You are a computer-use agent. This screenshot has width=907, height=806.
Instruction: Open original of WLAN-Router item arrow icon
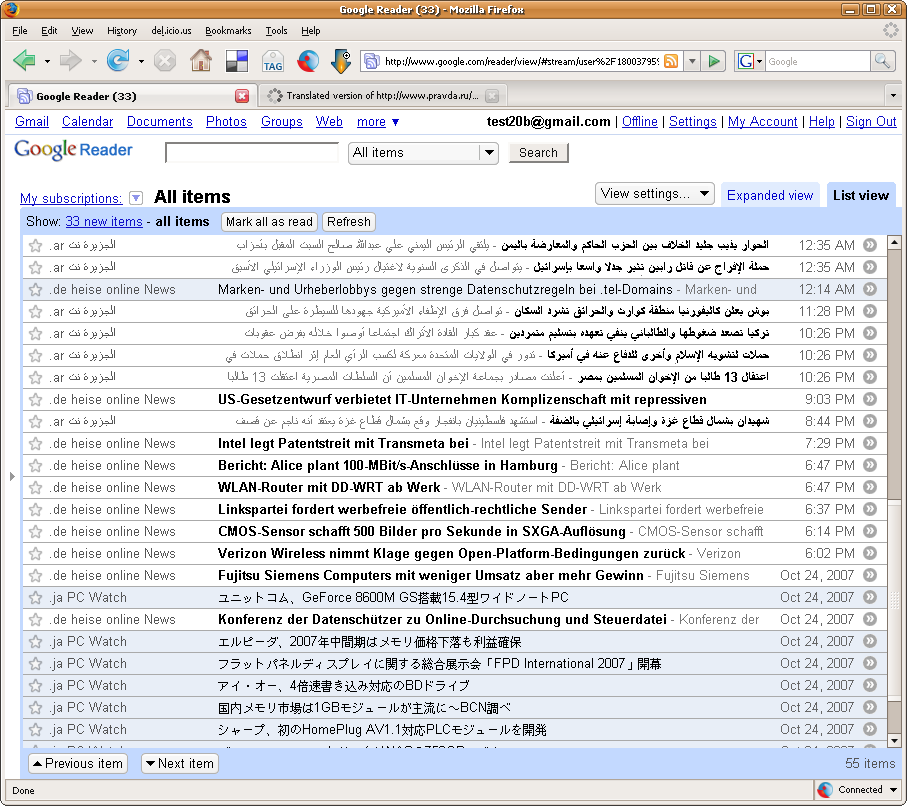click(x=870, y=487)
